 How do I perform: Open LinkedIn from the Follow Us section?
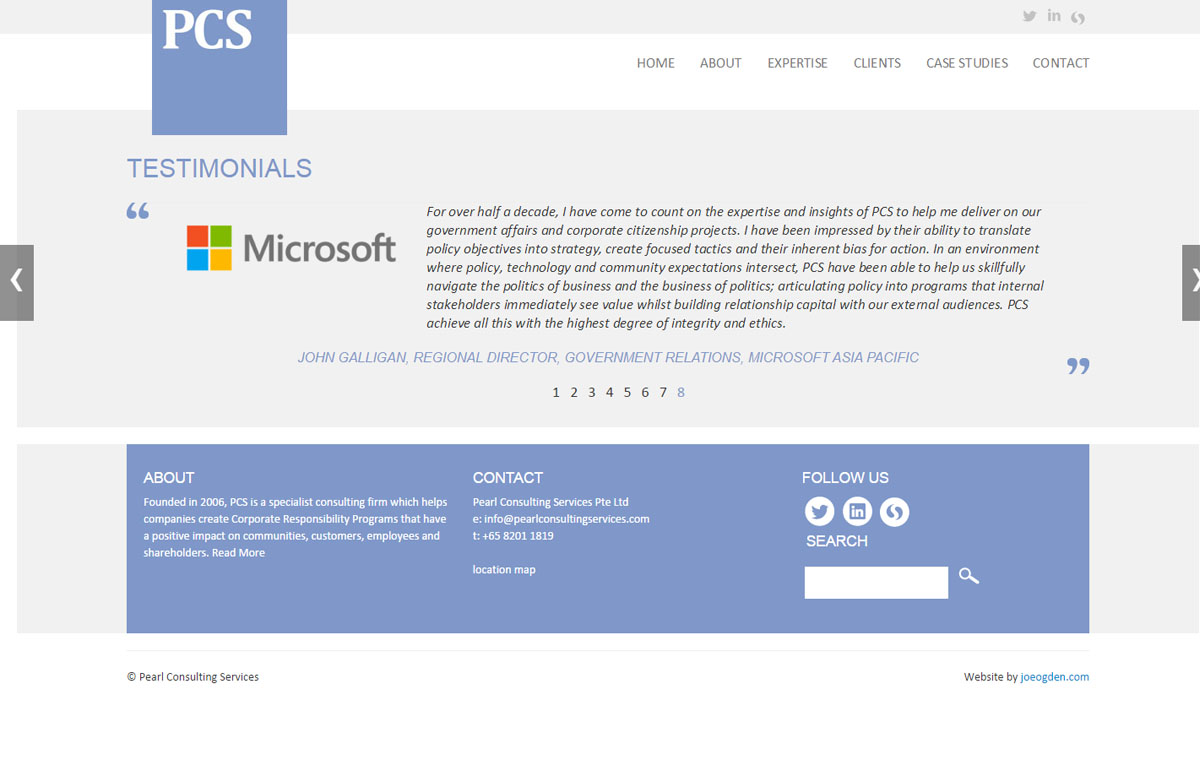click(x=857, y=512)
